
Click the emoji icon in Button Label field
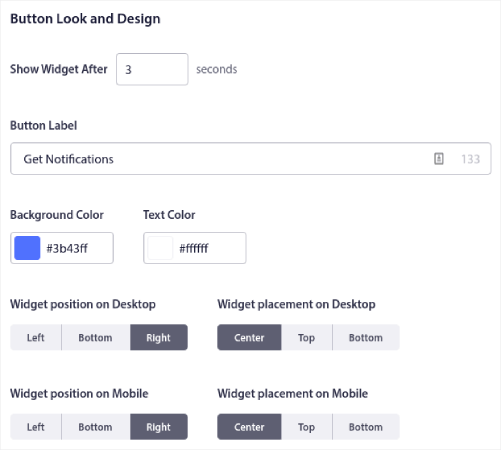[439, 159]
